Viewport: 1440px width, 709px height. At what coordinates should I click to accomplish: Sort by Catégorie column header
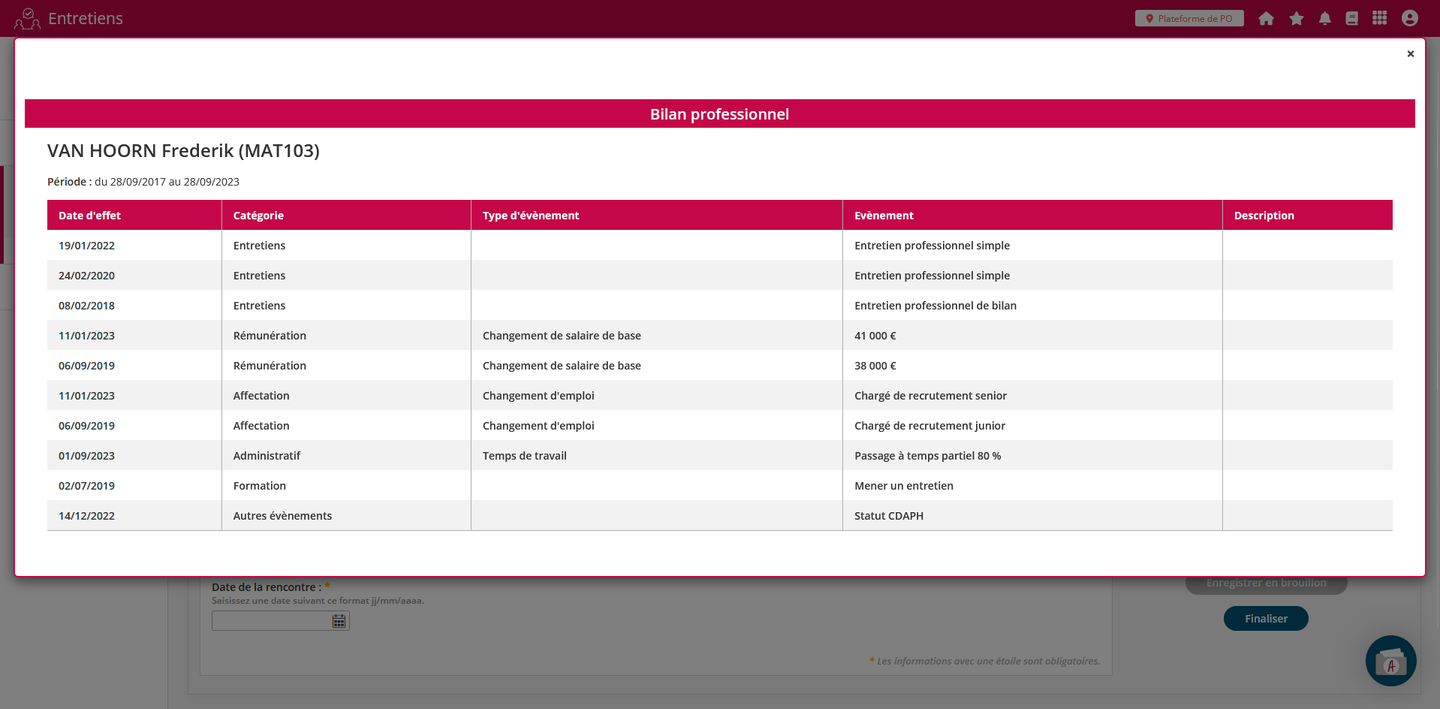coord(258,215)
